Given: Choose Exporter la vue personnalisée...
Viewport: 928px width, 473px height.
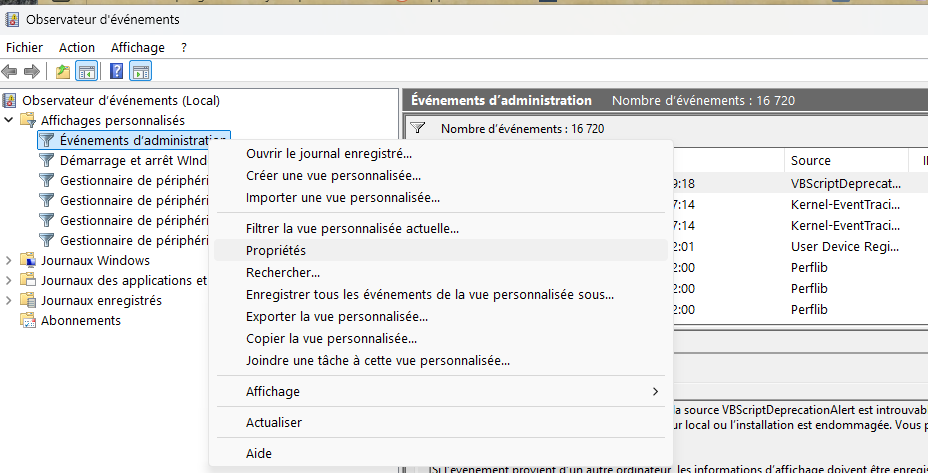Looking at the screenshot, I should [442, 317].
